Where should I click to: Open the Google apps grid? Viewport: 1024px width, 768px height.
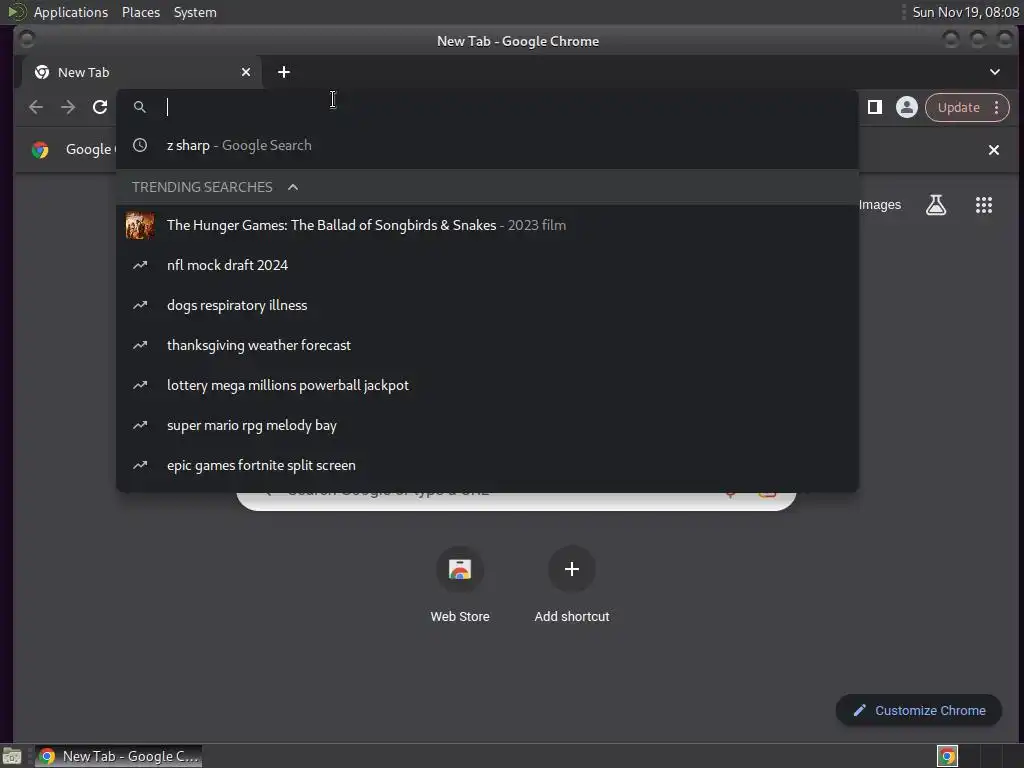pos(984,205)
